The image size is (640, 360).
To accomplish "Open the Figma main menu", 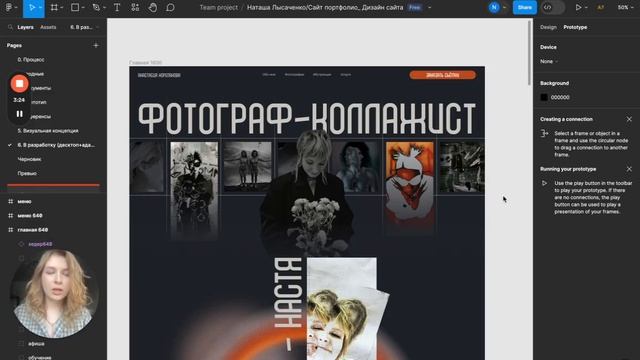I will [9, 7].
